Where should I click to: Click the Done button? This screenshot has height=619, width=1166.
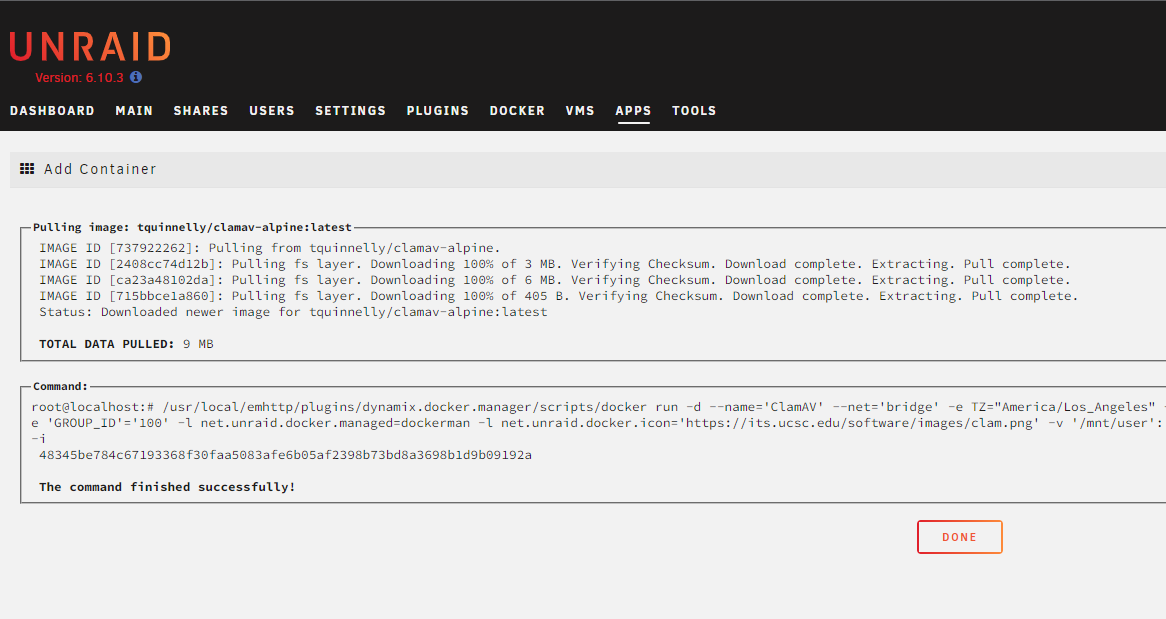click(959, 537)
